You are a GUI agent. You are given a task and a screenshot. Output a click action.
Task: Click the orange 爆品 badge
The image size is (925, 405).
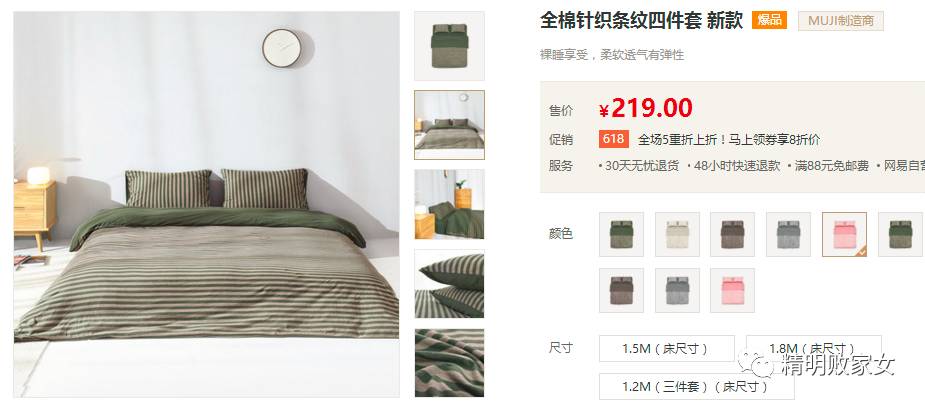point(769,20)
